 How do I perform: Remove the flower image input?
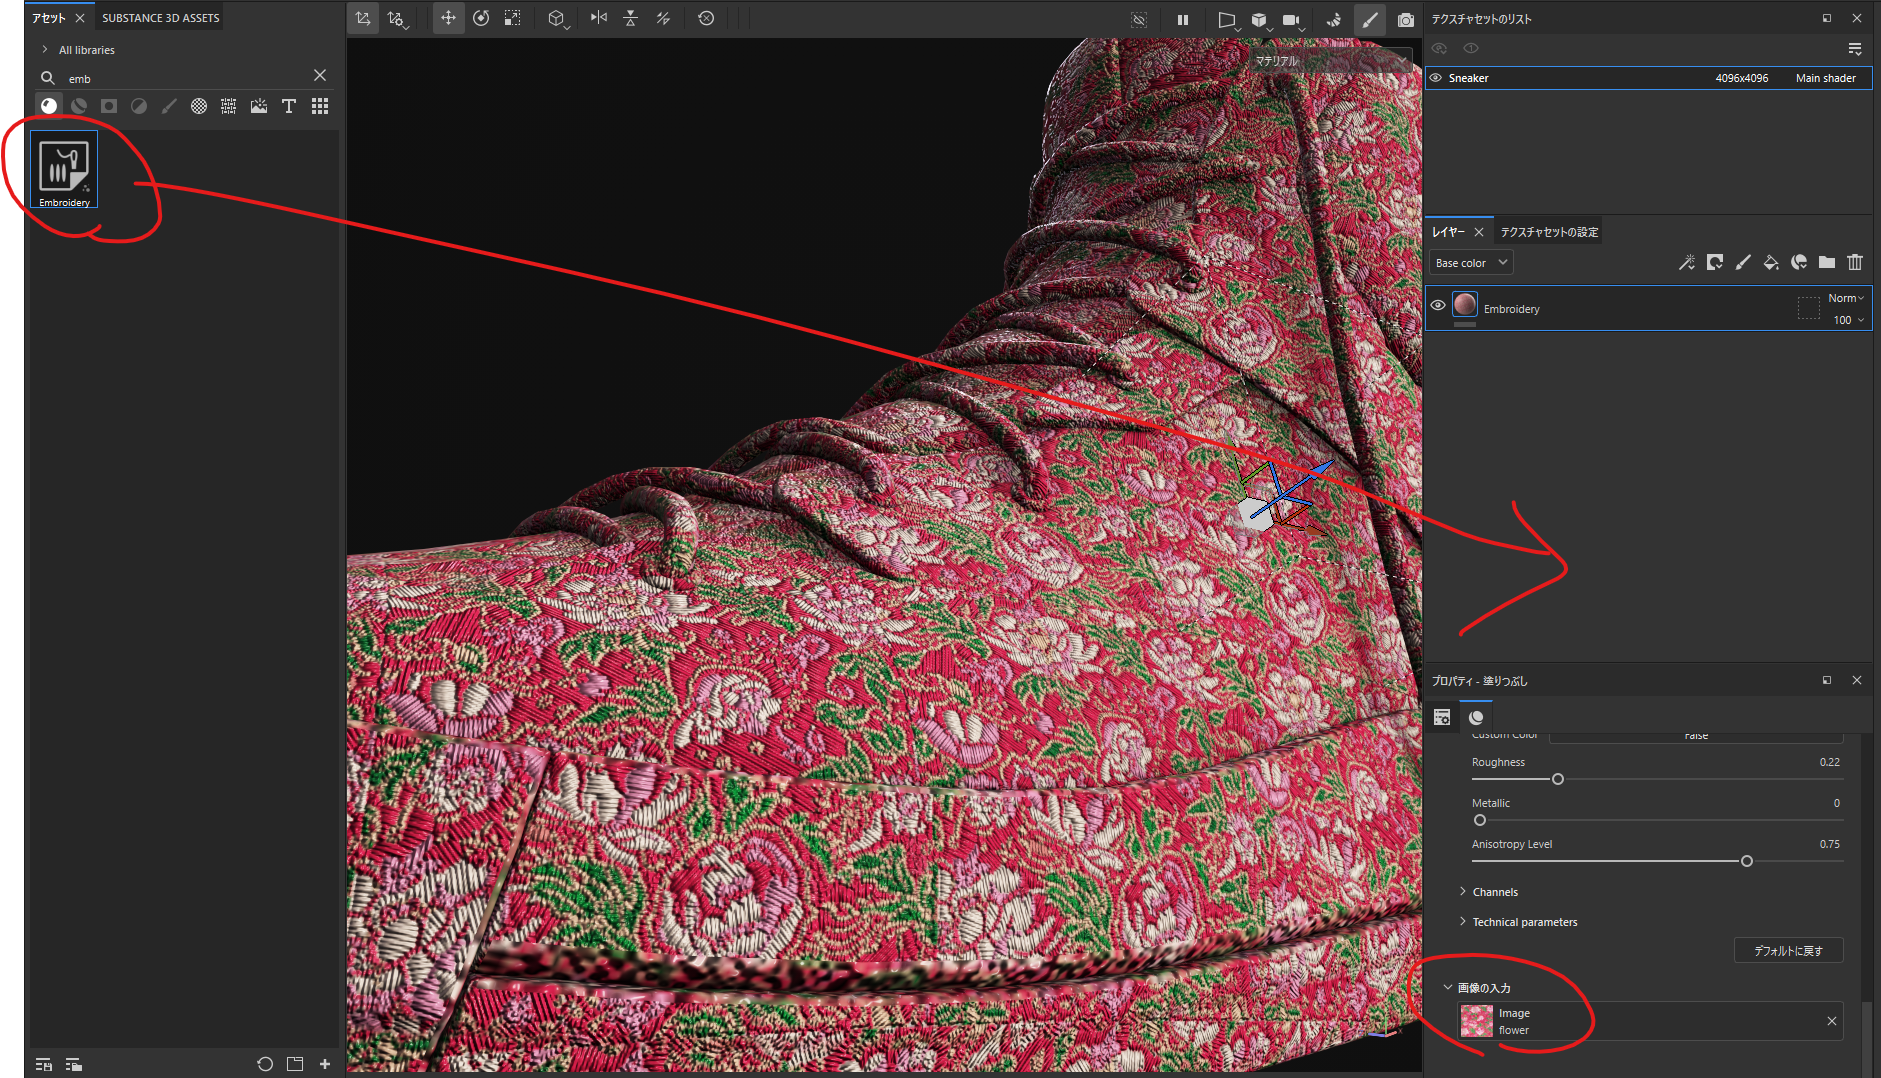point(1832,1021)
